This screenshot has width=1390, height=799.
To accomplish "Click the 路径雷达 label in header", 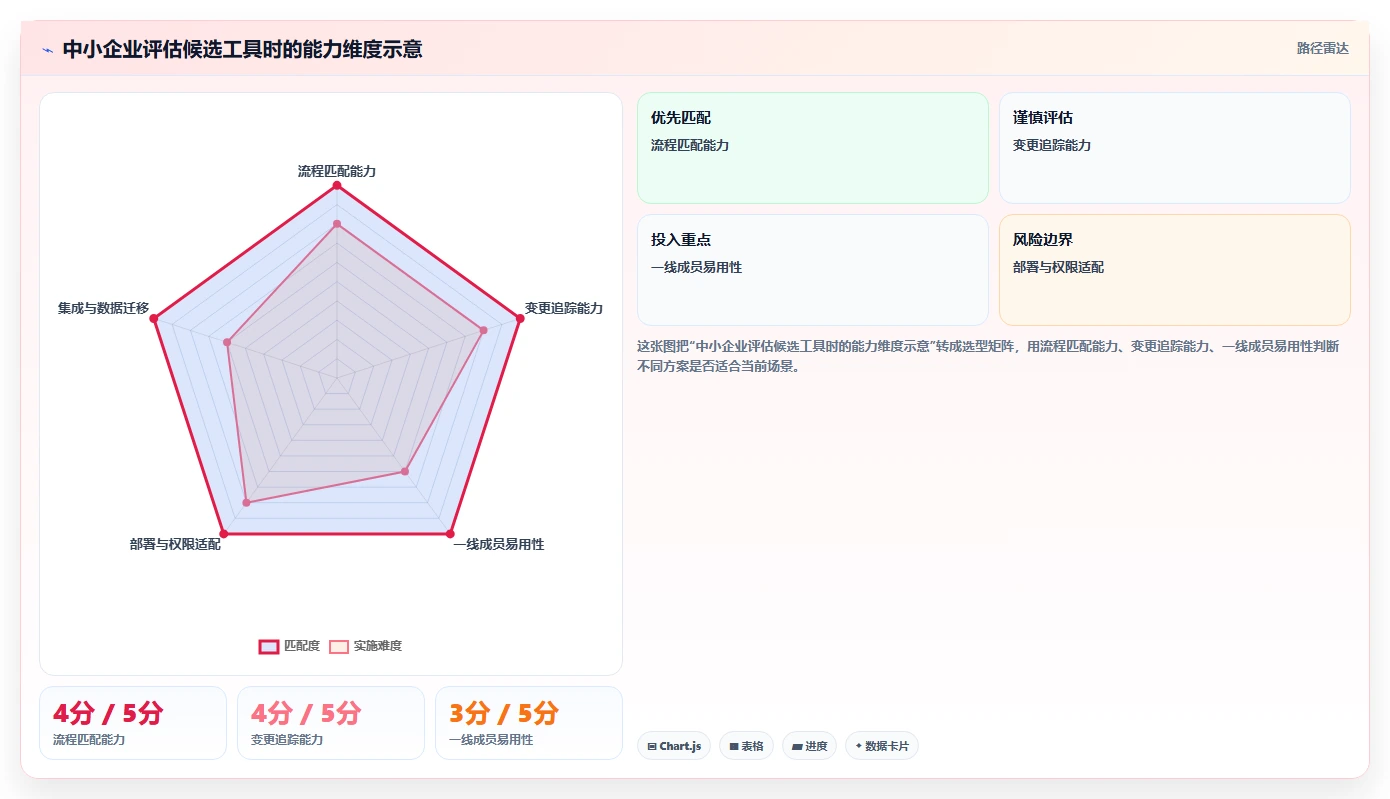I will coord(1322,48).
